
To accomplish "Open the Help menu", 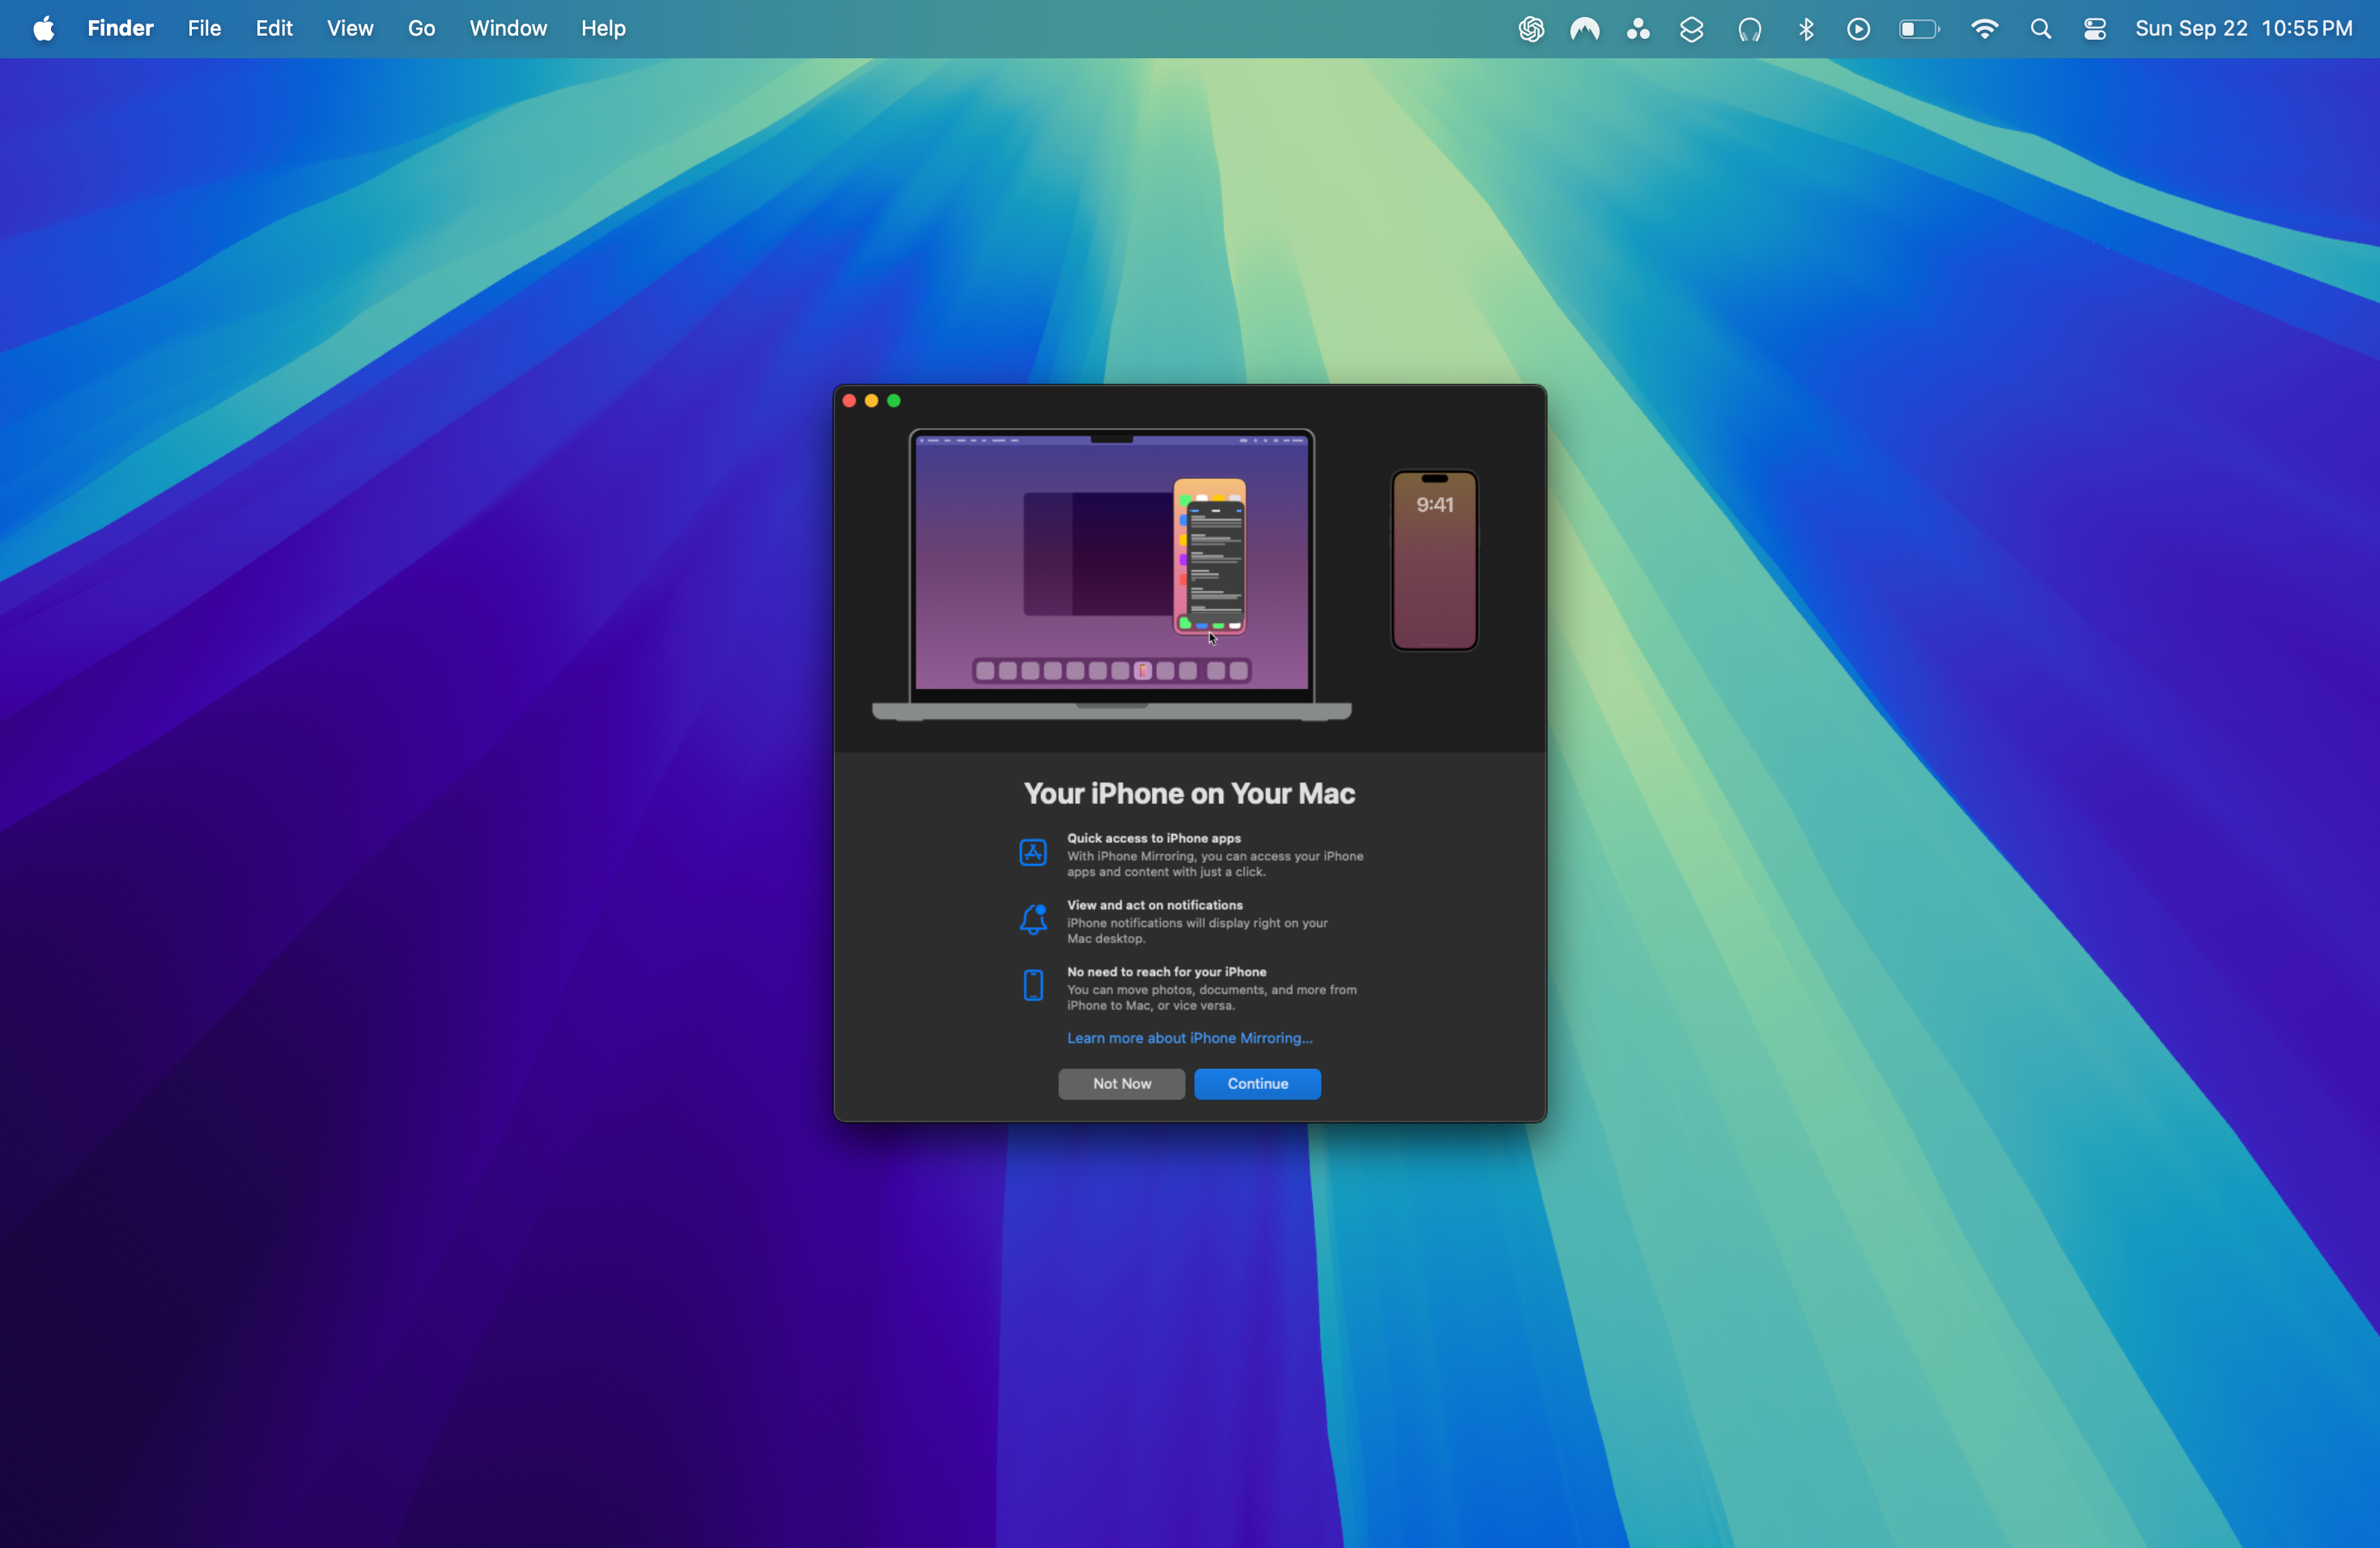I will click(603, 29).
